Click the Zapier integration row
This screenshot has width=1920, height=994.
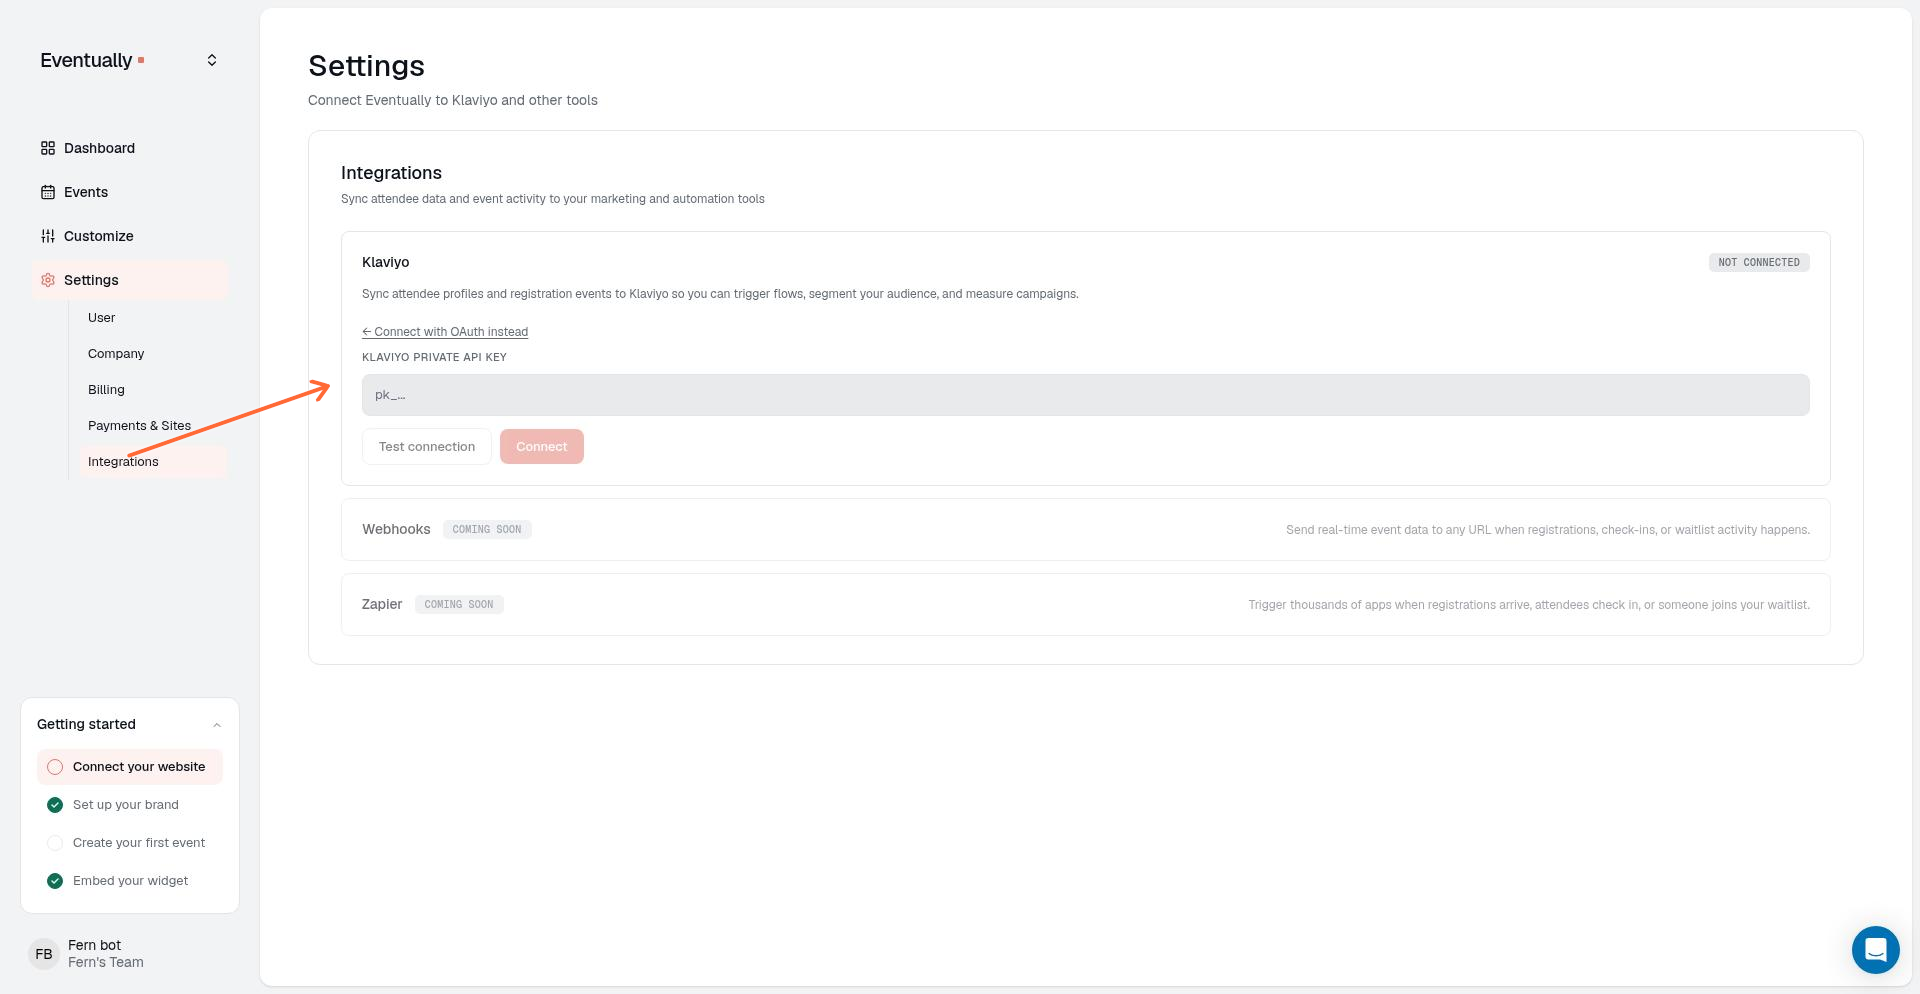1085,605
